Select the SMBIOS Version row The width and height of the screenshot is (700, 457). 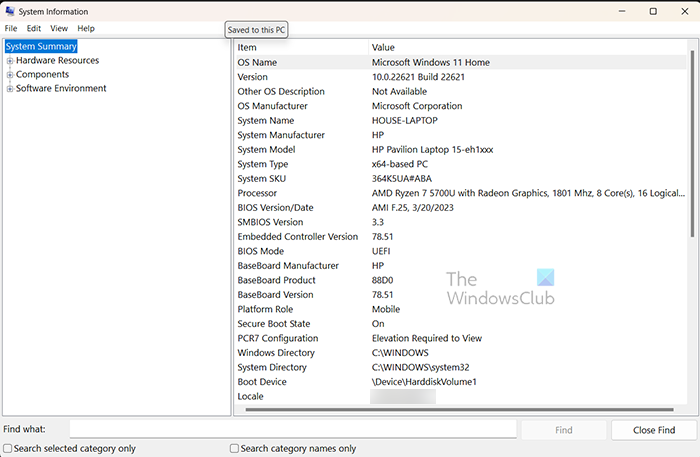(461, 222)
